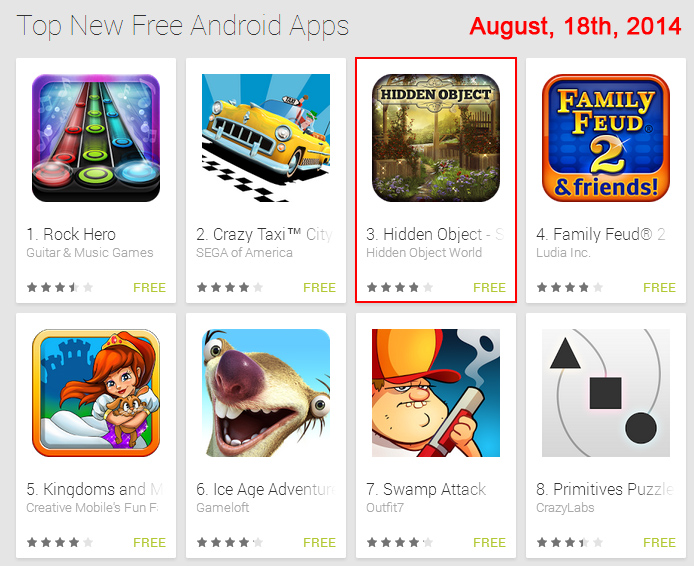Select the Ice Age Adventures sloth icon

tap(266, 393)
